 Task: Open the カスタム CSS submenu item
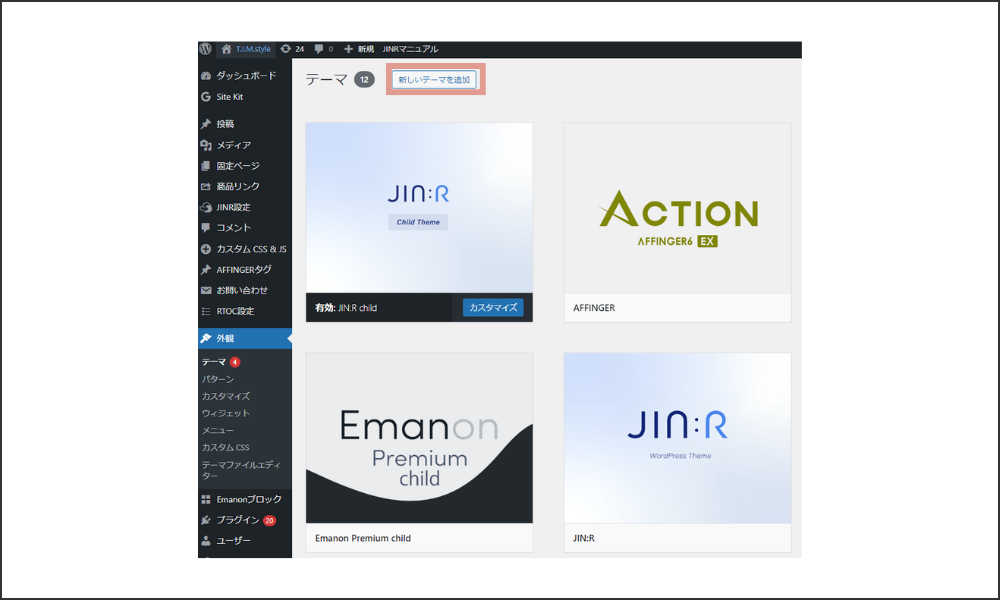(x=226, y=448)
